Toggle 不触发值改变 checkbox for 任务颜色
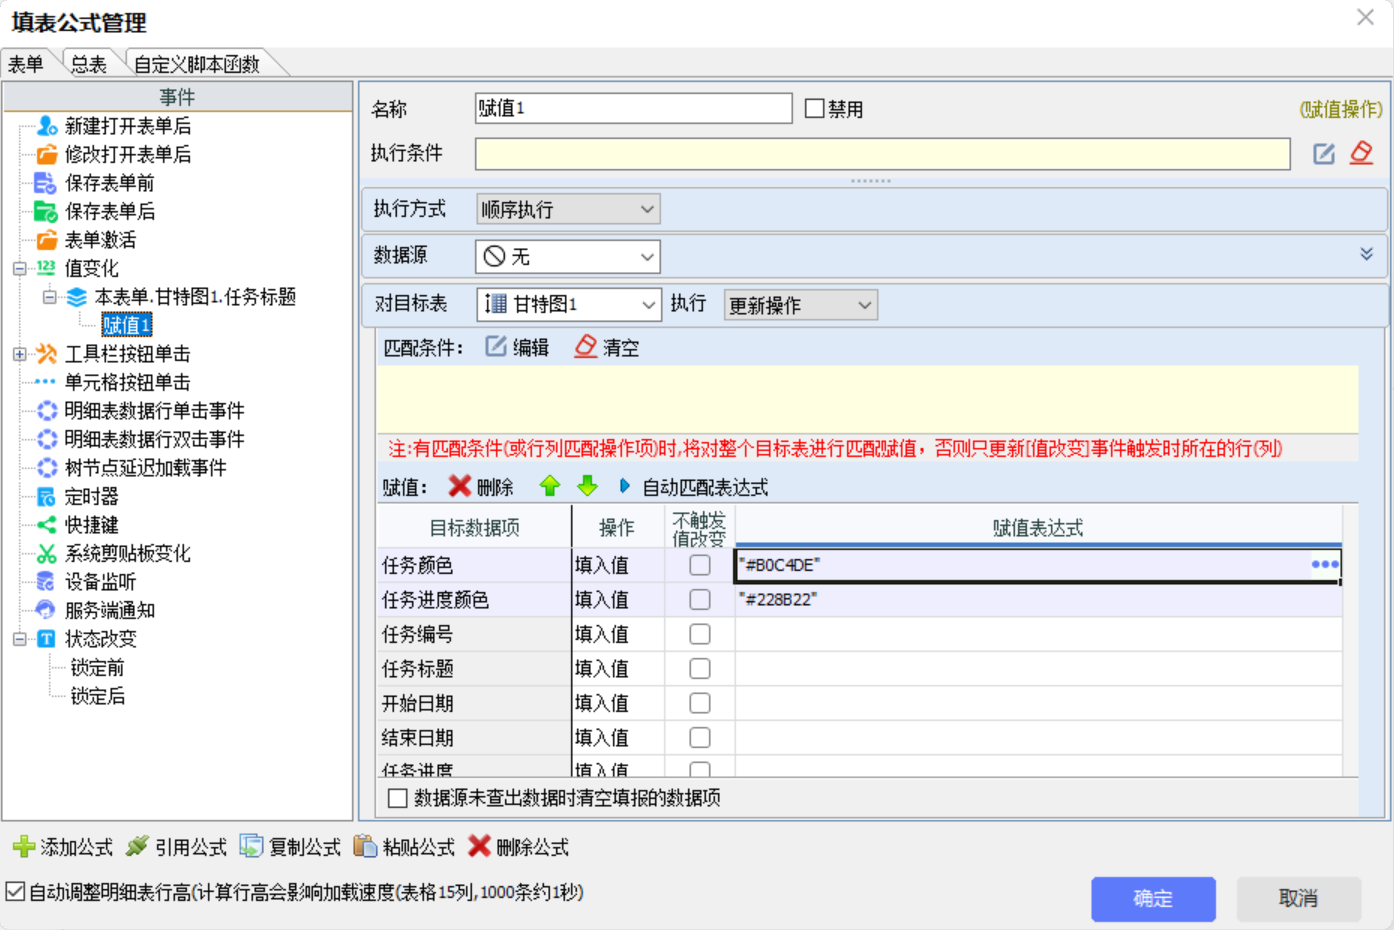The image size is (1394, 930). click(700, 565)
